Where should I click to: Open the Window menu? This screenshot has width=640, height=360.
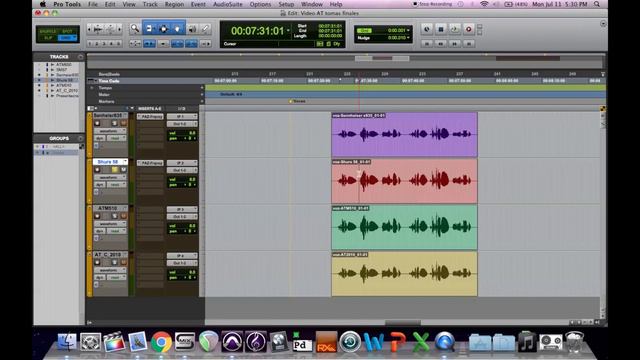pos(312,4)
